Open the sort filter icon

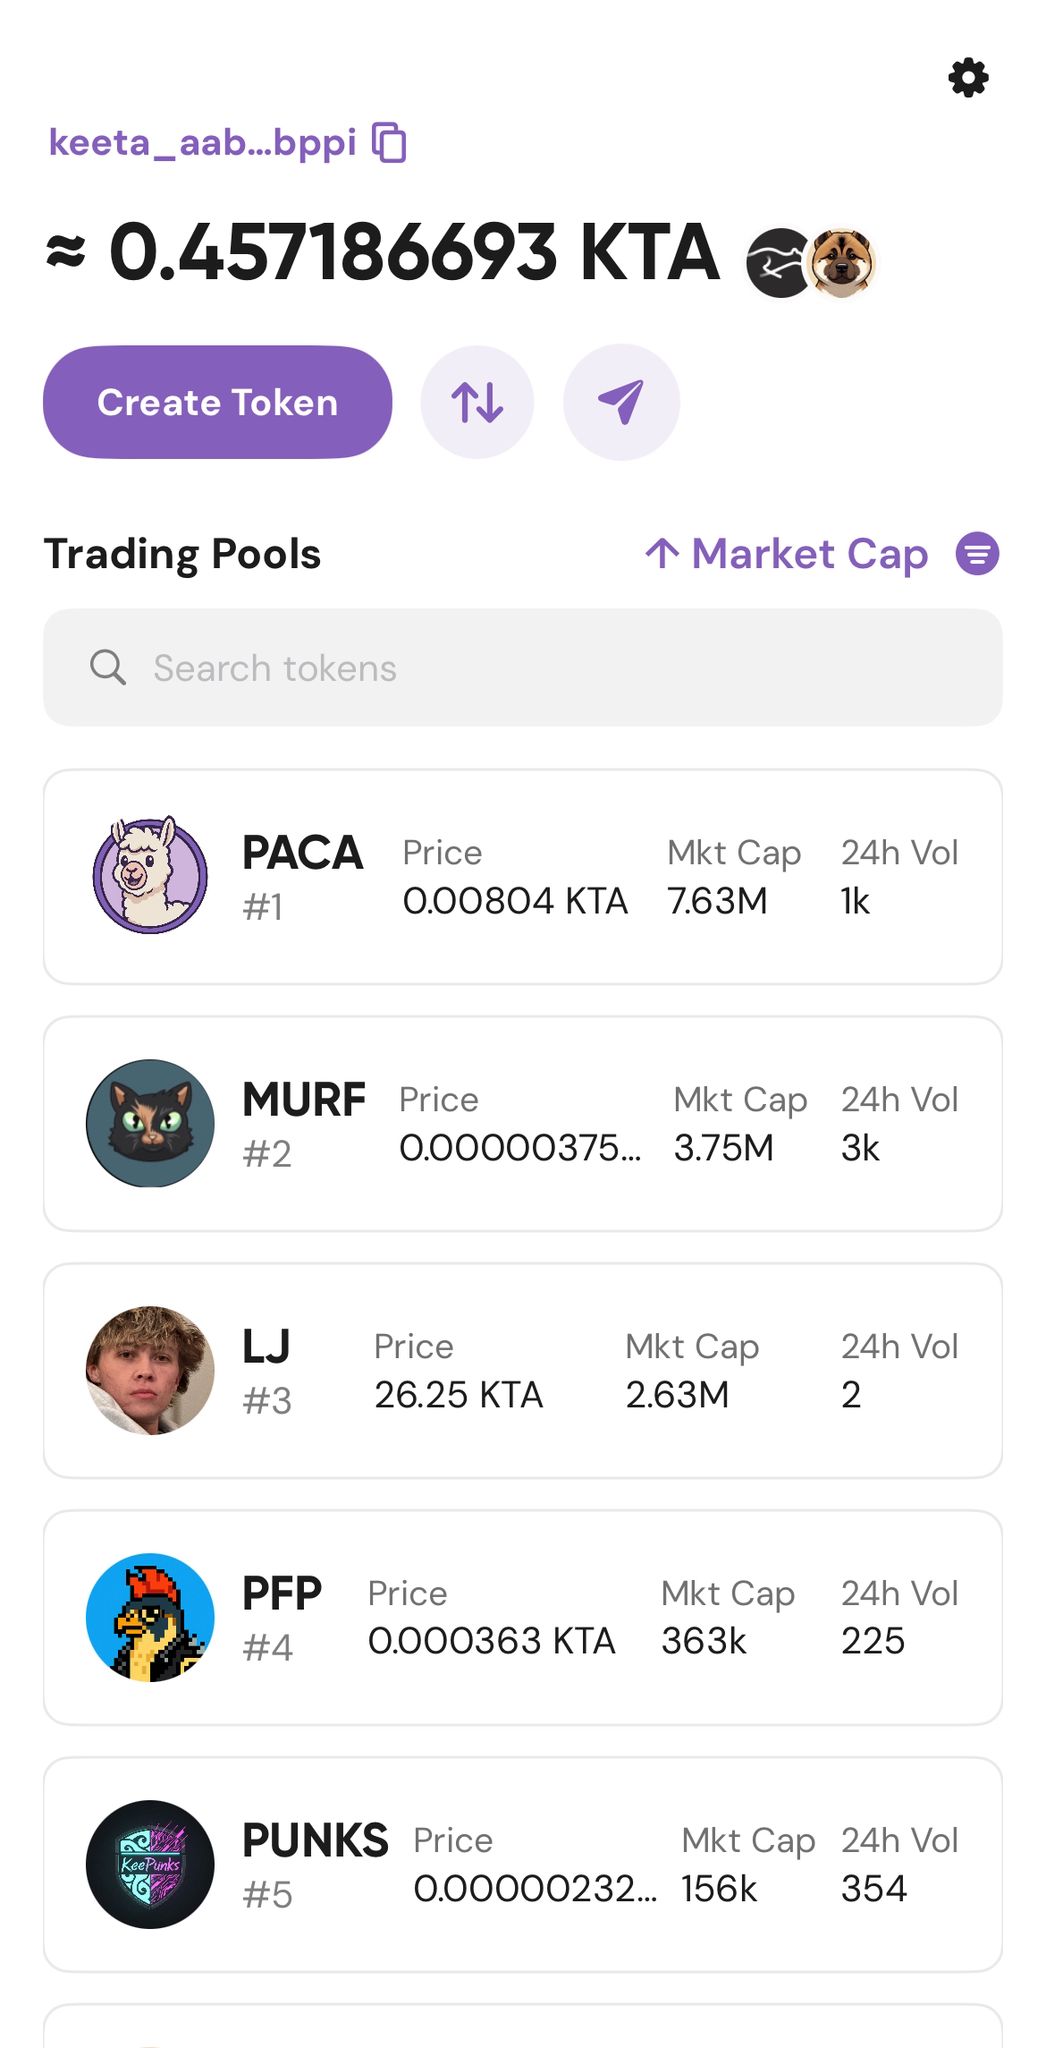tap(977, 554)
